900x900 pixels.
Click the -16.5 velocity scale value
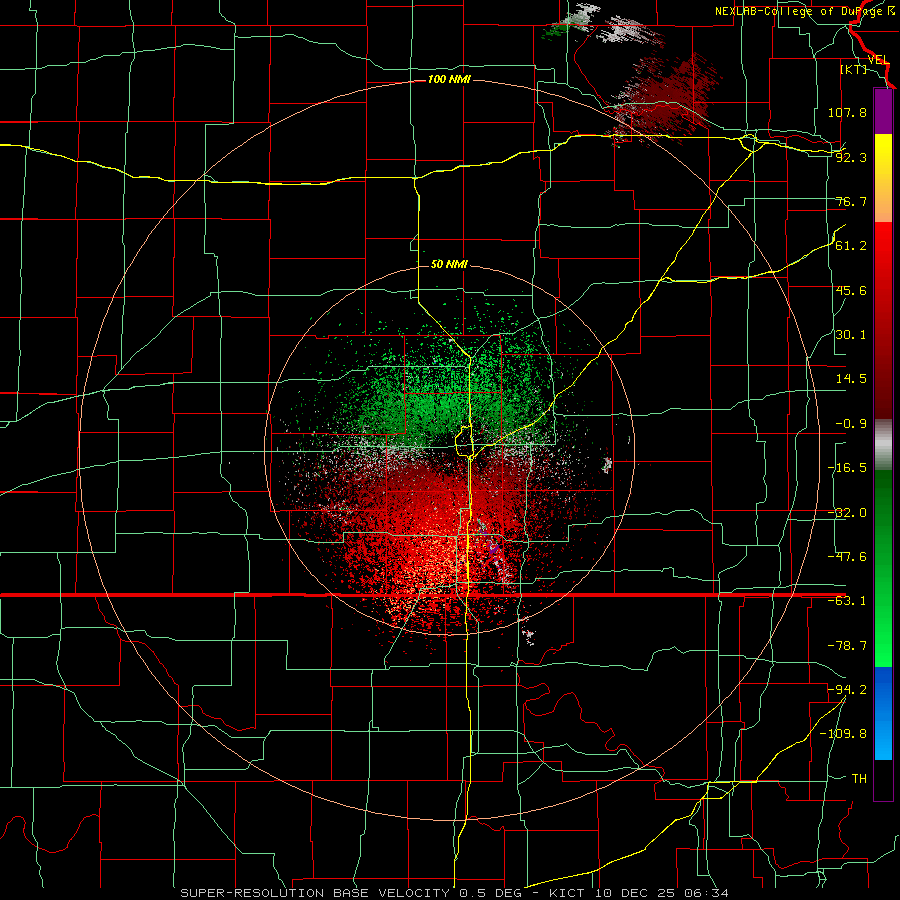pos(847,468)
